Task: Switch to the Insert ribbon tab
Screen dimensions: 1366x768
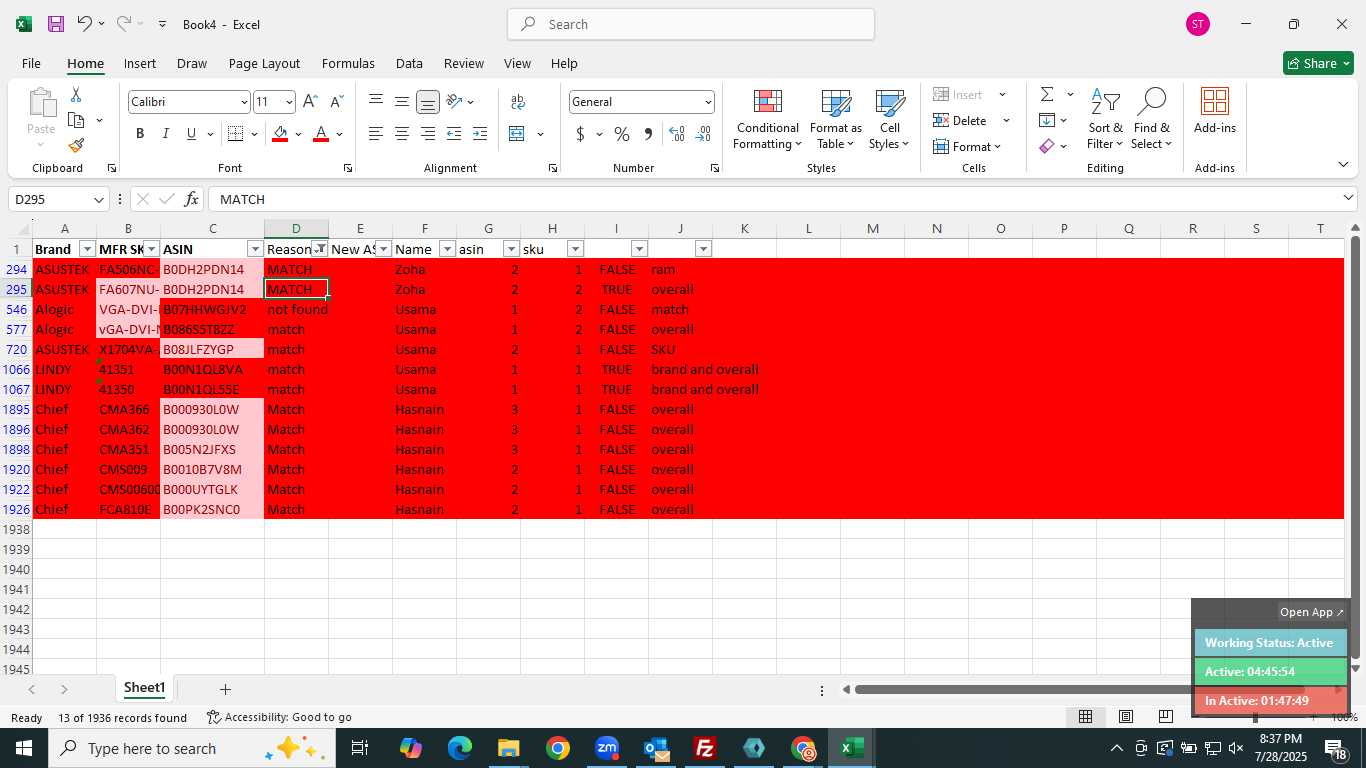Action: 140,63
